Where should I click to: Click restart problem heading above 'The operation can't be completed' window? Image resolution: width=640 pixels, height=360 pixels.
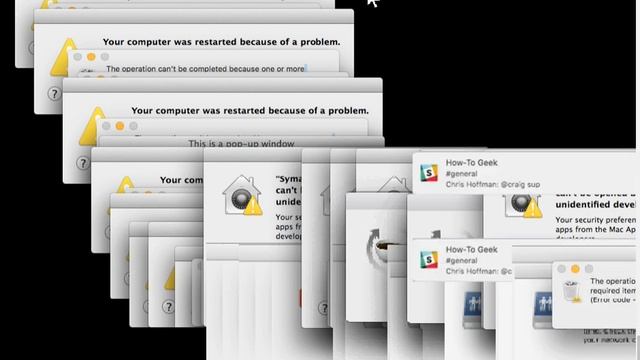pyautogui.click(x=221, y=42)
